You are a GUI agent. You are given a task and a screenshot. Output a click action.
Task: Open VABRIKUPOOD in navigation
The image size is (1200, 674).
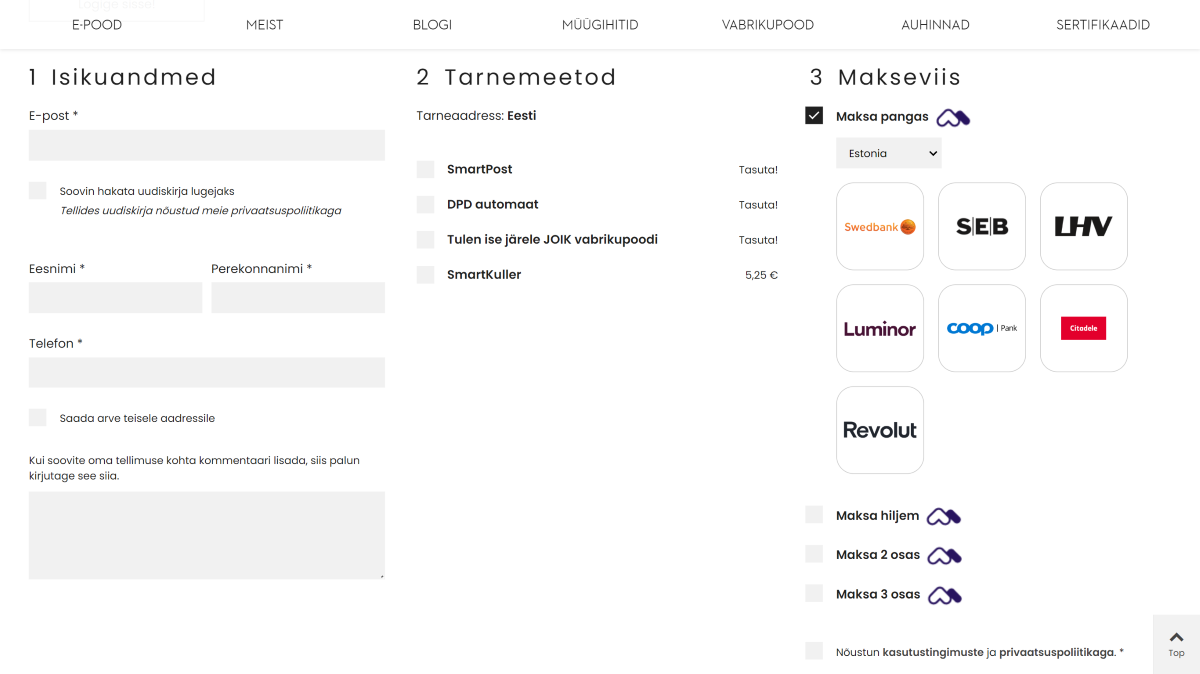[768, 25]
